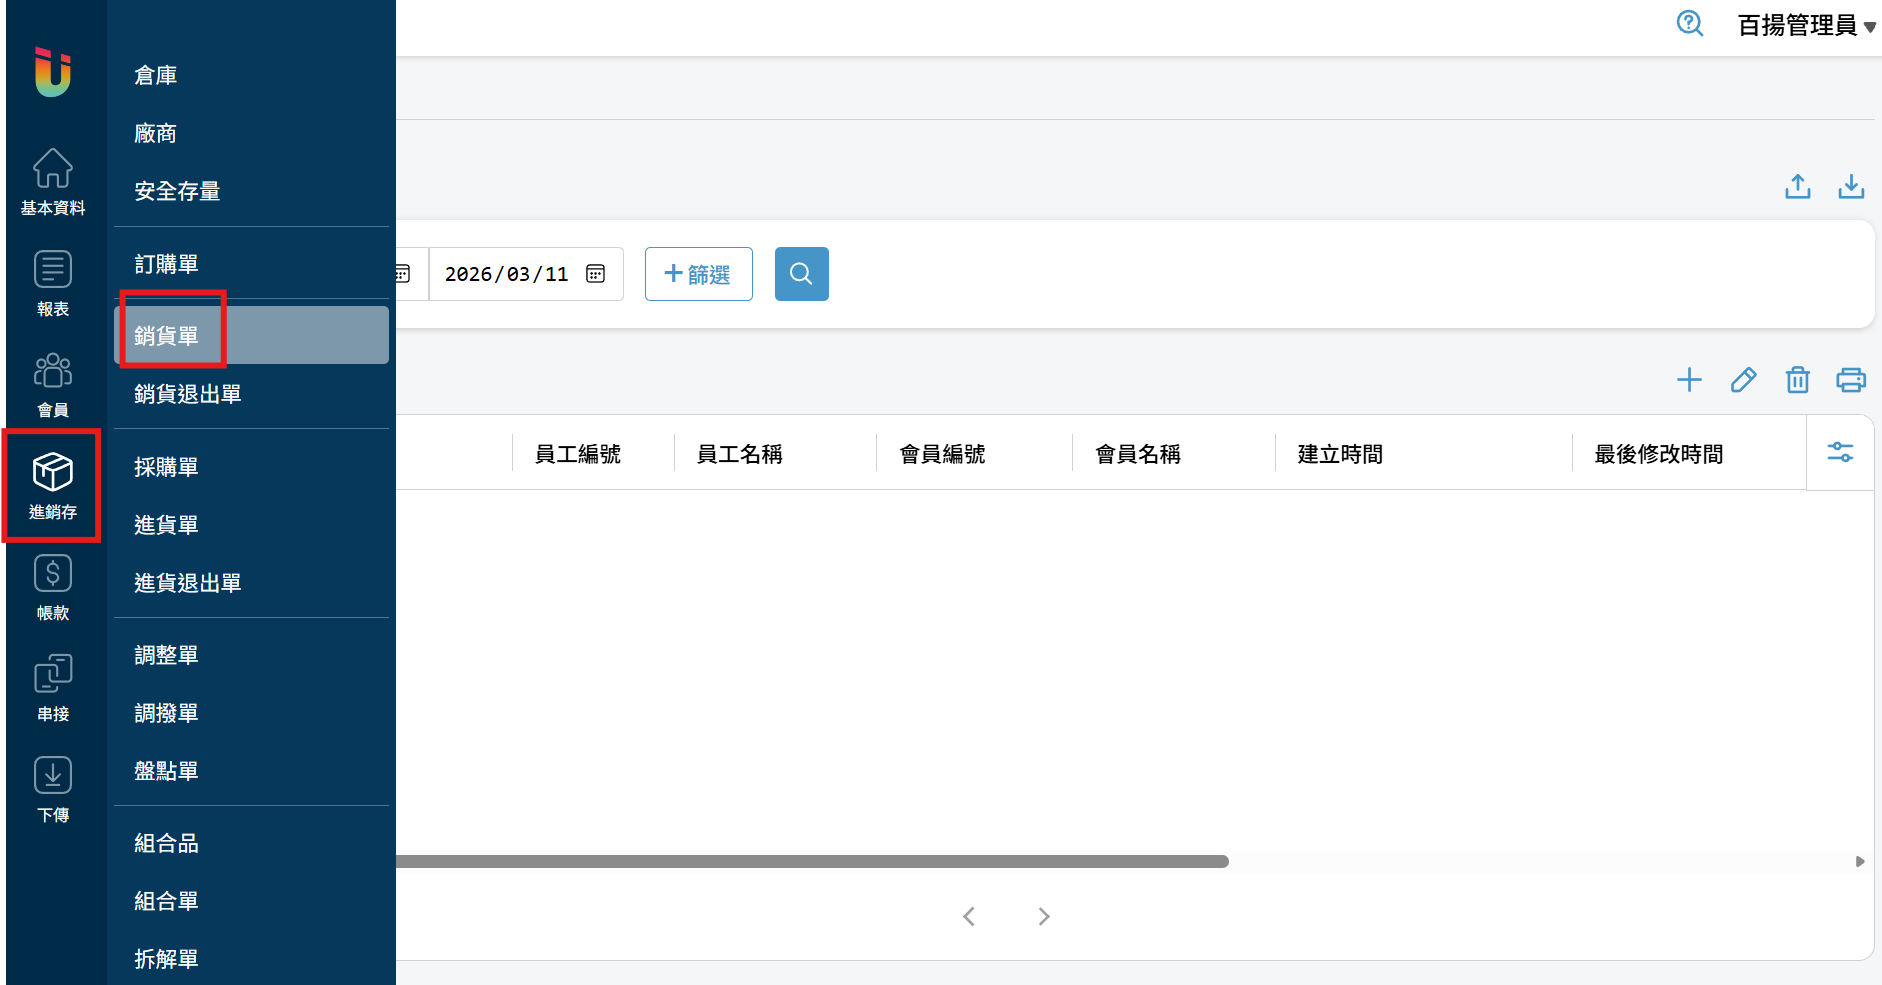The image size is (1882, 985).
Task: Go to previous page arrow
Action: pyautogui.click(x=968, y=916)
